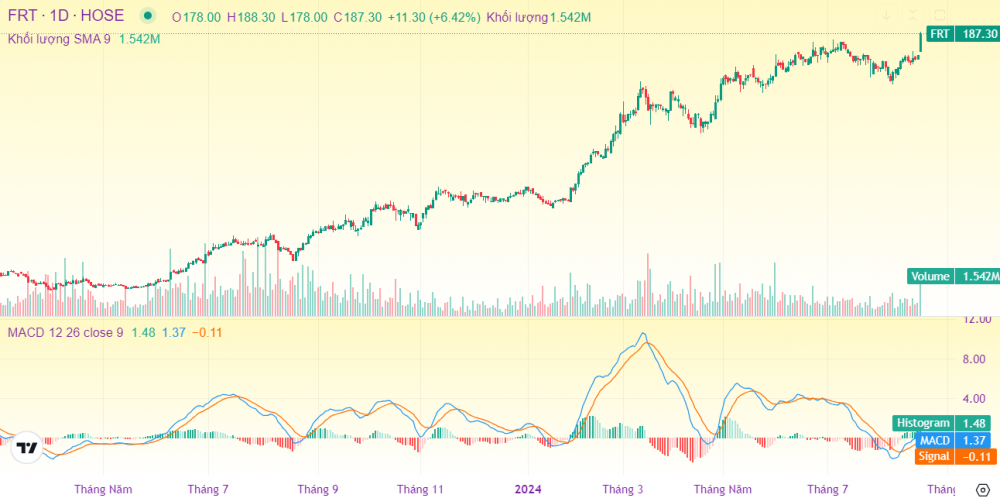Click the FRT 187.30 price label
The height and width of the screenshot is (498, 1000).
click(962, 34)
